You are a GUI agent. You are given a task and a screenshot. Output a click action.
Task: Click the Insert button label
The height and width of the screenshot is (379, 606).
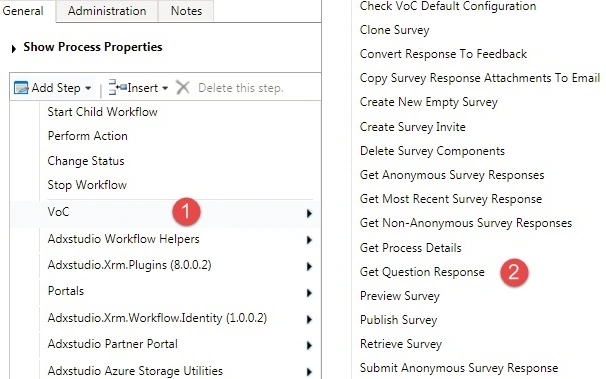[143, 88]
